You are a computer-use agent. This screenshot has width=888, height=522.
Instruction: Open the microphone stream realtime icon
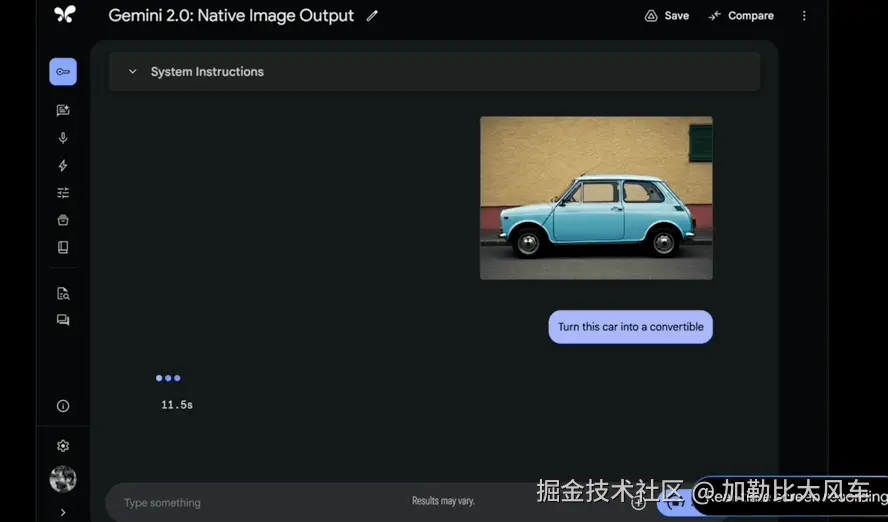pos(63,138)
